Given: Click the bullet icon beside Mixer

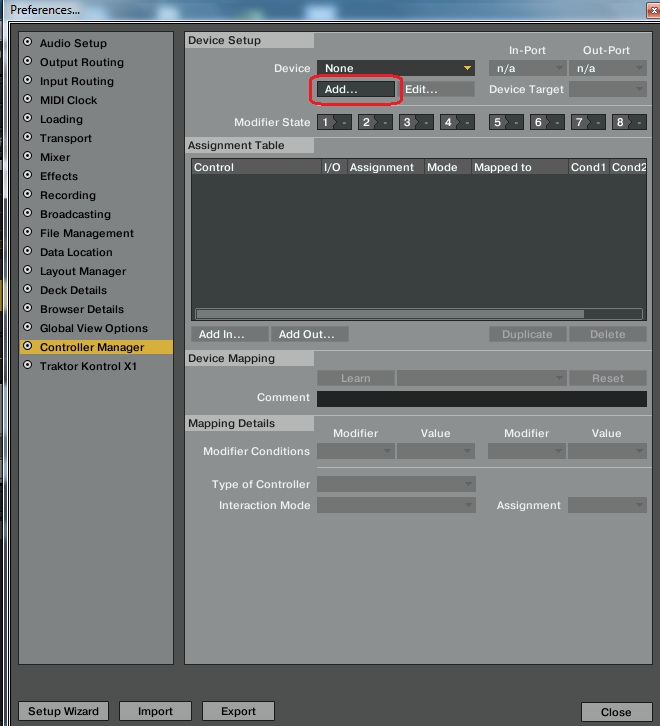Looking at the screenshot, I should click(28, 156).
